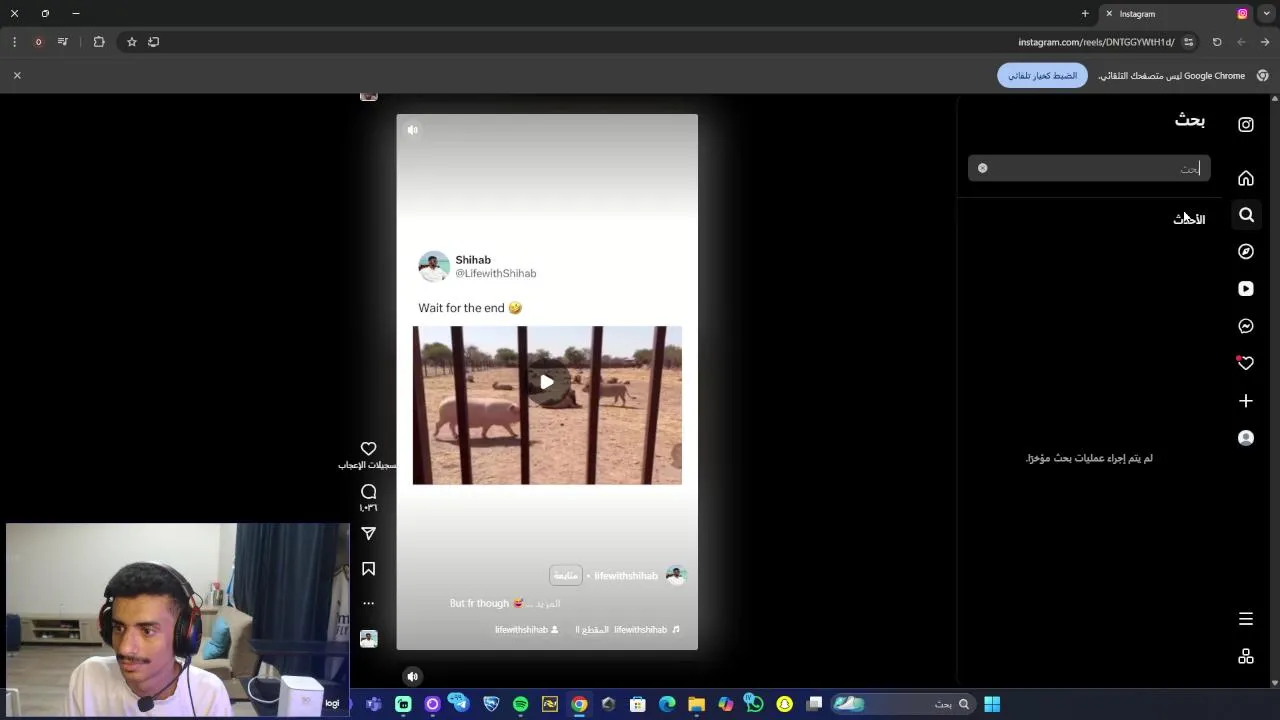Screen dimensions: 1280x720
Task: Open WhatsApp from the taskbar
Action: 754,704
